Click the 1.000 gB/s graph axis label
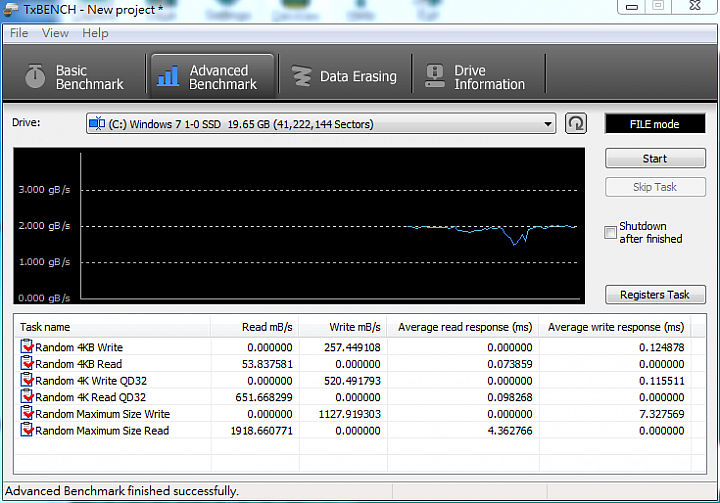The image size is (720, 503). (44, 262)
